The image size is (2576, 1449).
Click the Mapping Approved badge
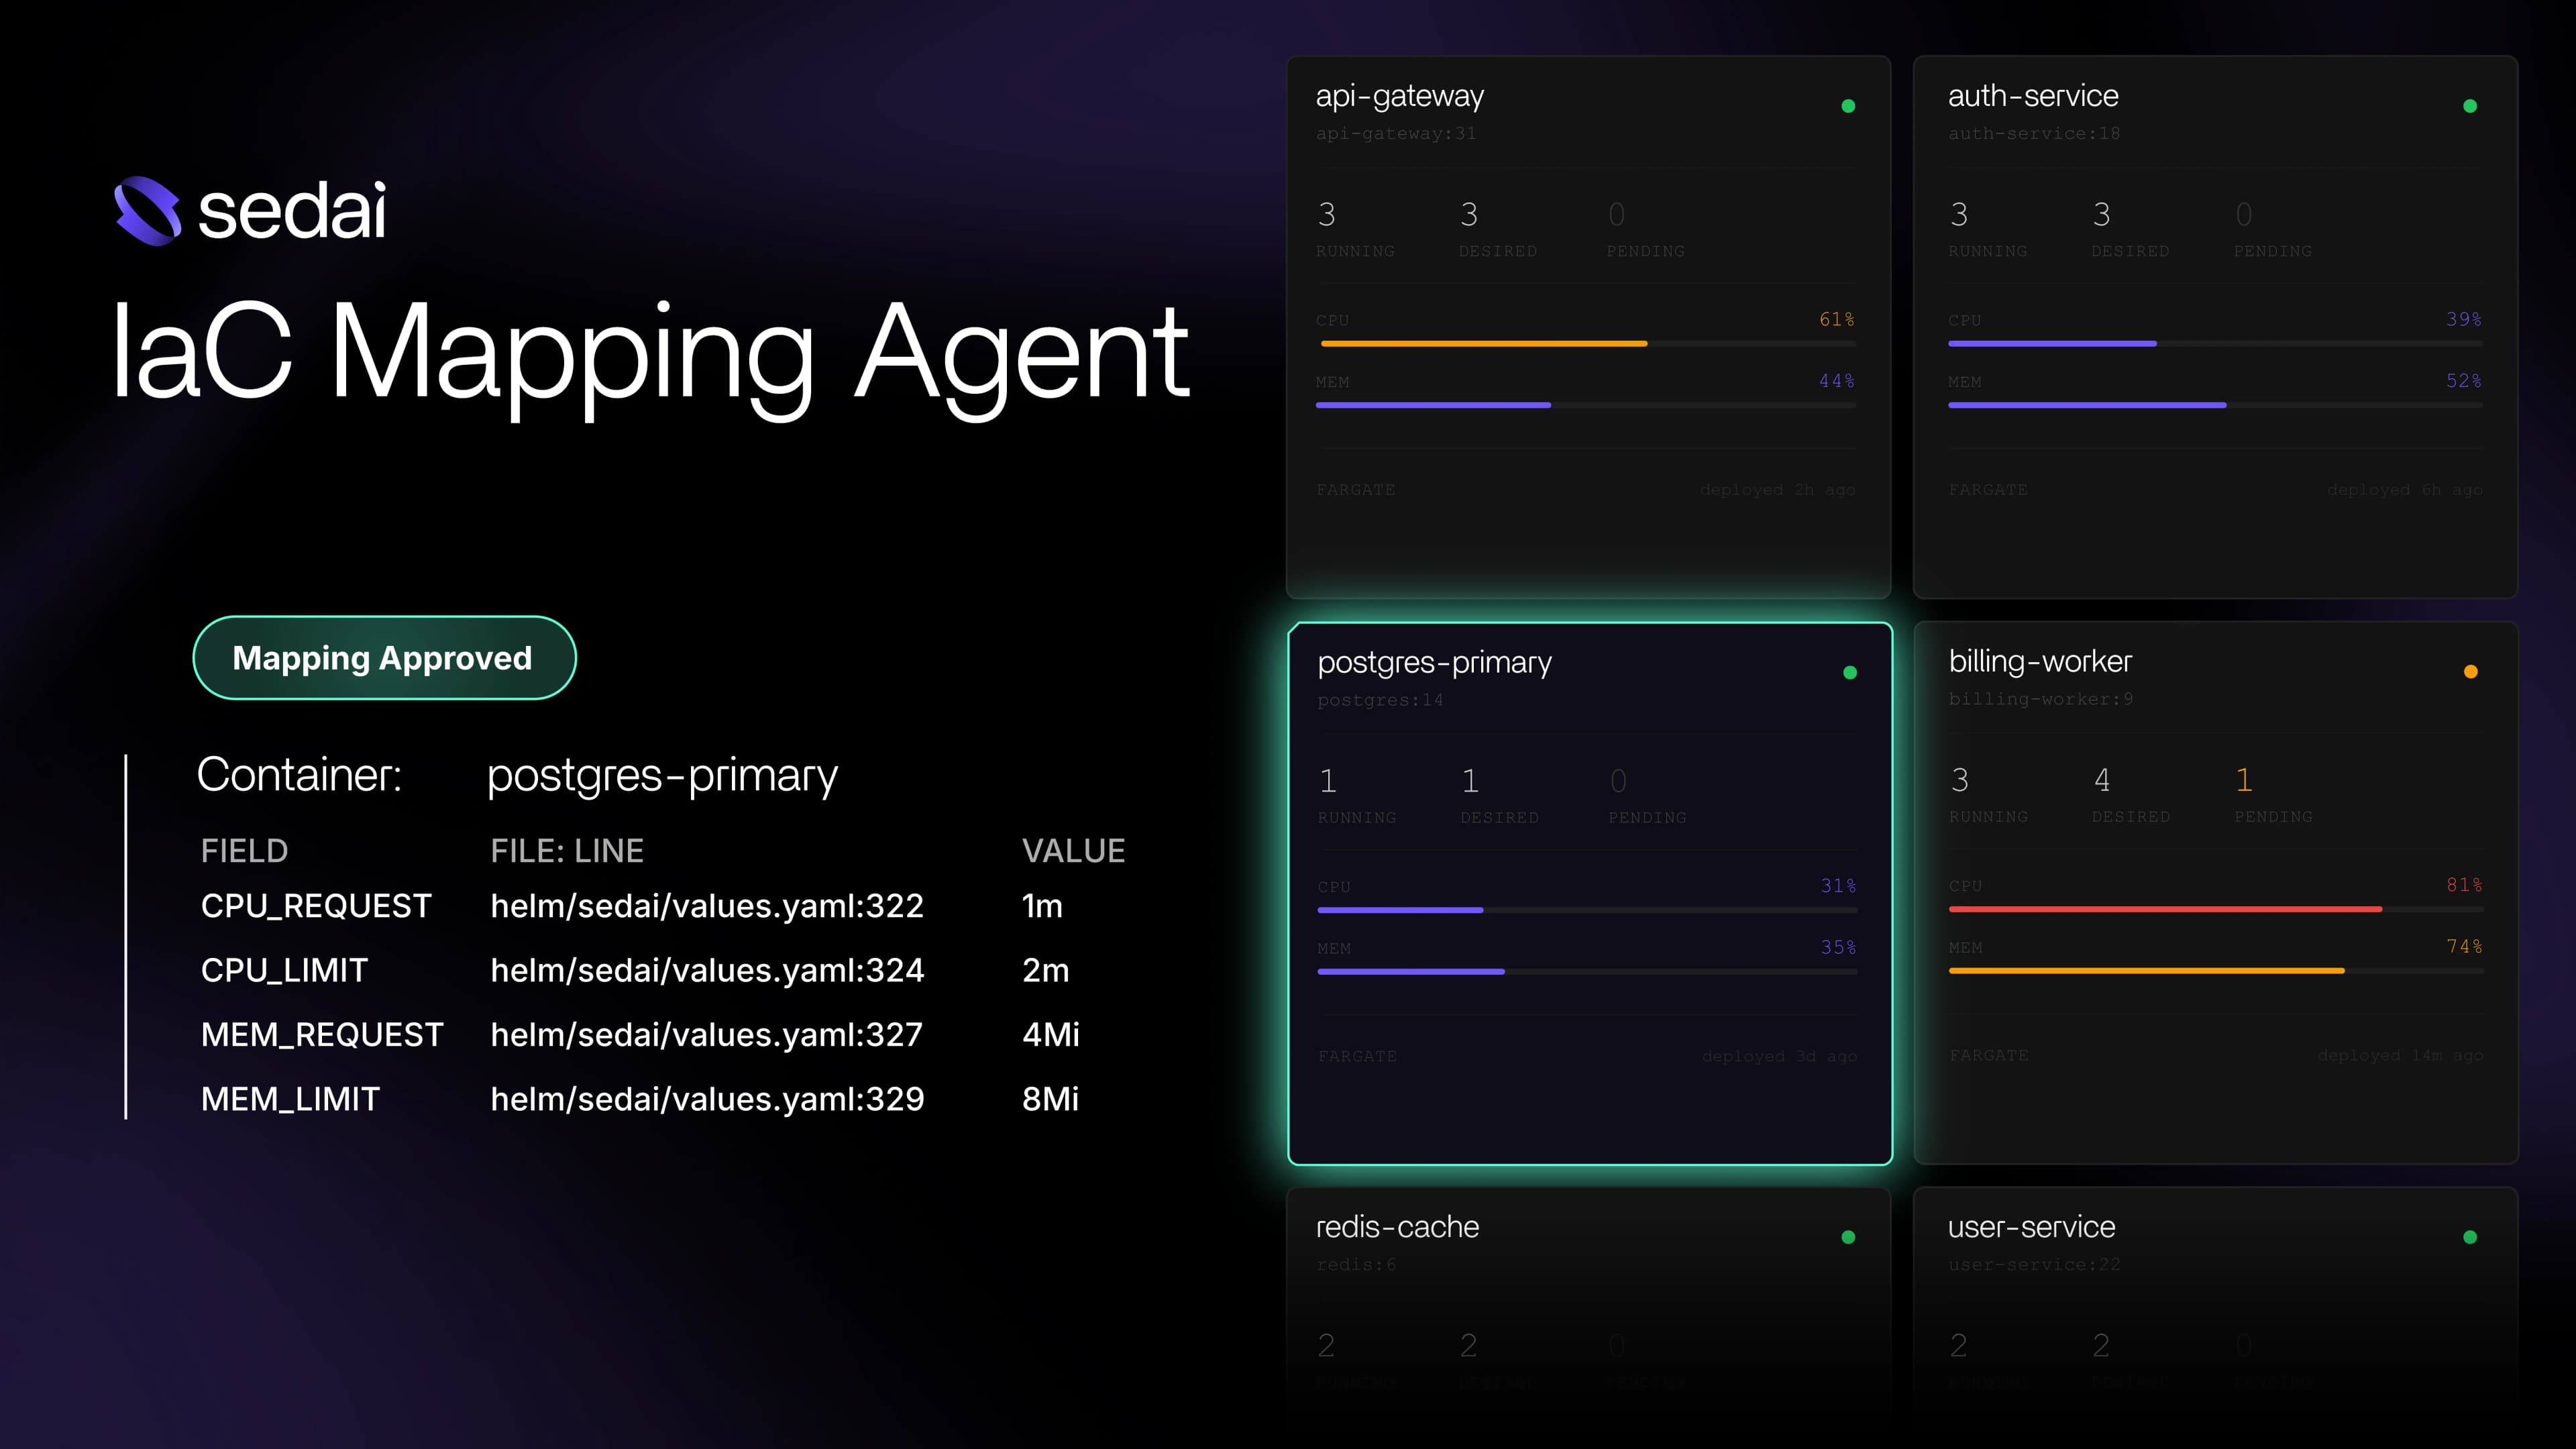[x=384, y=658]
